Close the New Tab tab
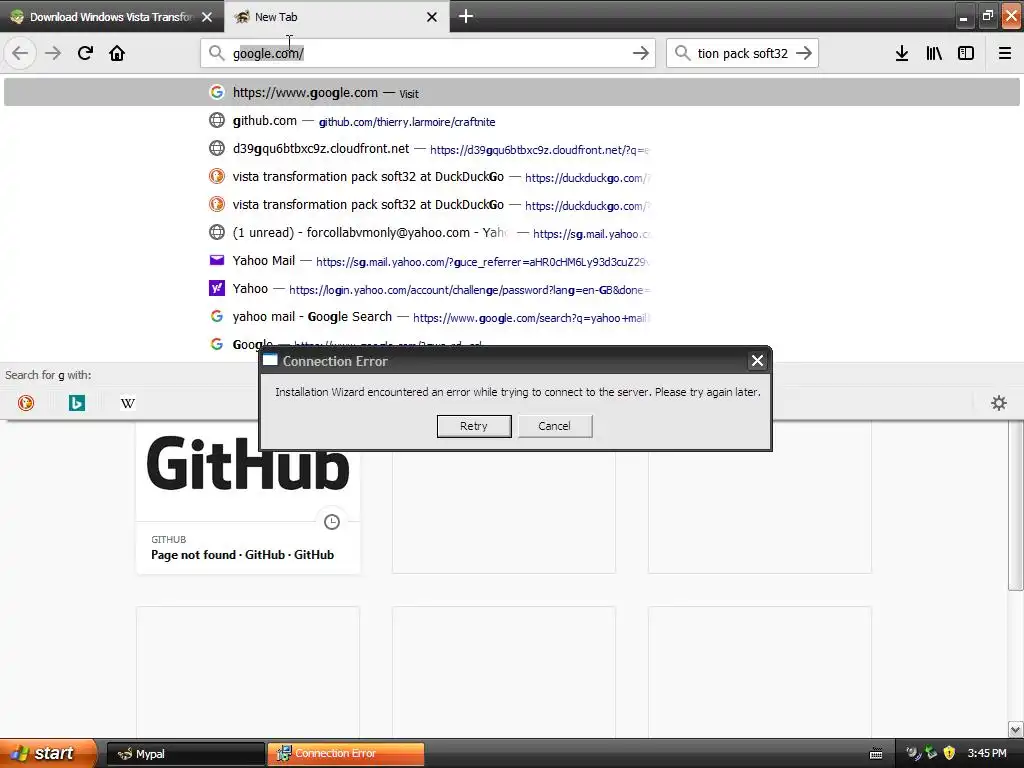1024x768 pixels. [x=432, y=17]
